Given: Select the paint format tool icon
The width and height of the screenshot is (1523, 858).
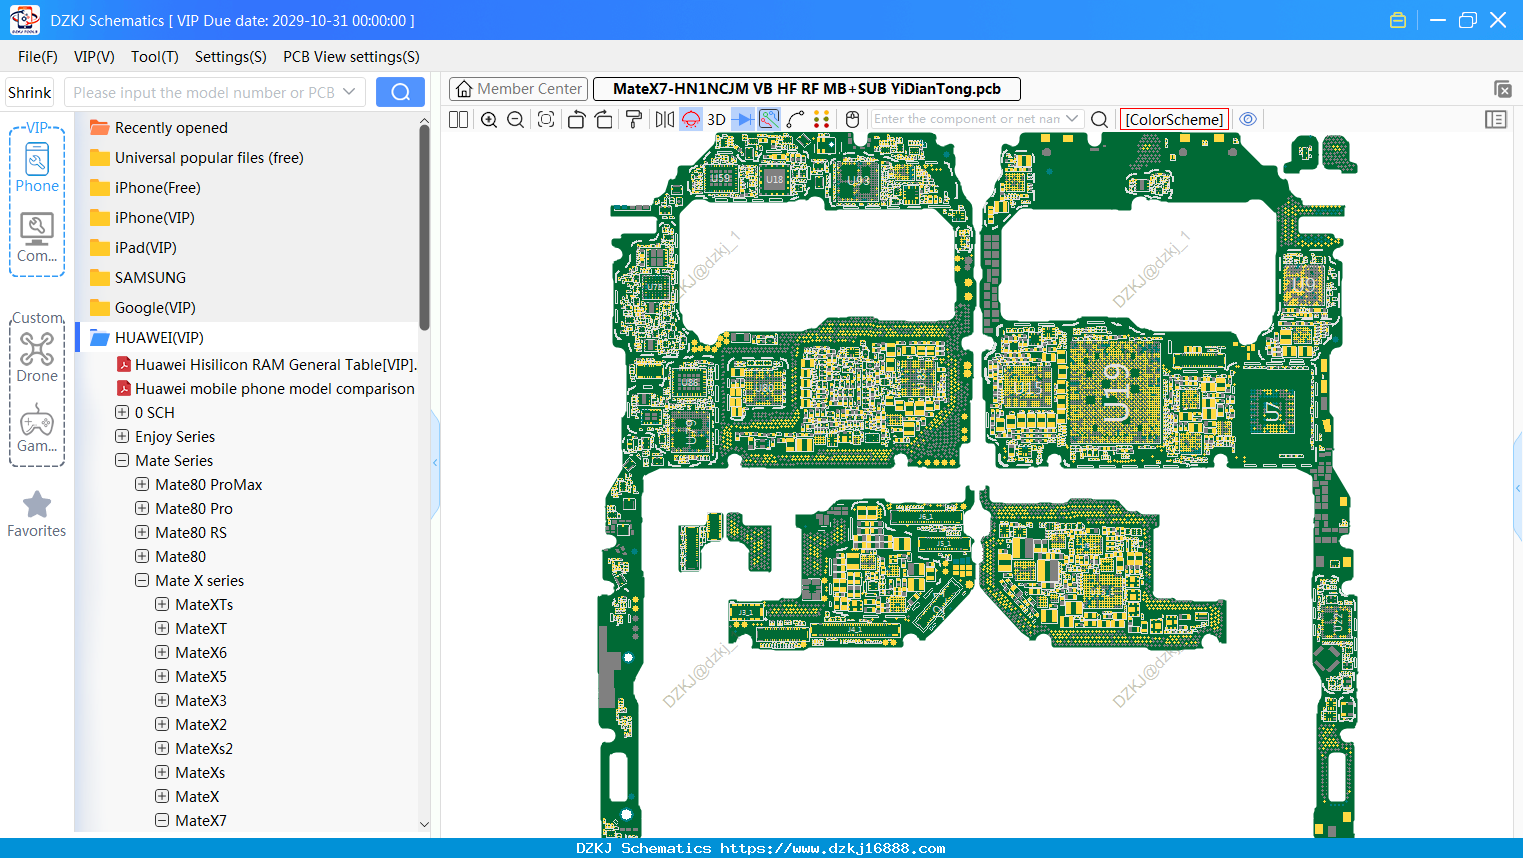Looking at the screenshot, I should click(634, 119).
